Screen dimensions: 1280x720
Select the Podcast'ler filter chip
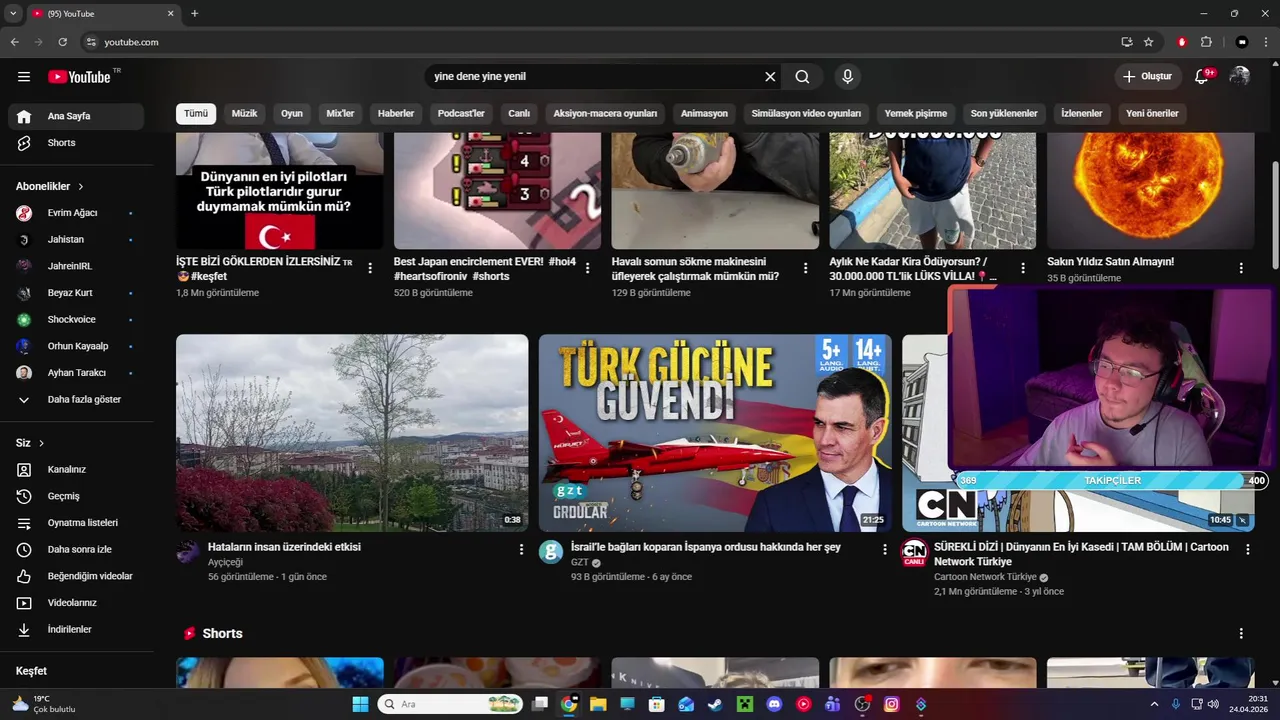(x=461, y=113)
